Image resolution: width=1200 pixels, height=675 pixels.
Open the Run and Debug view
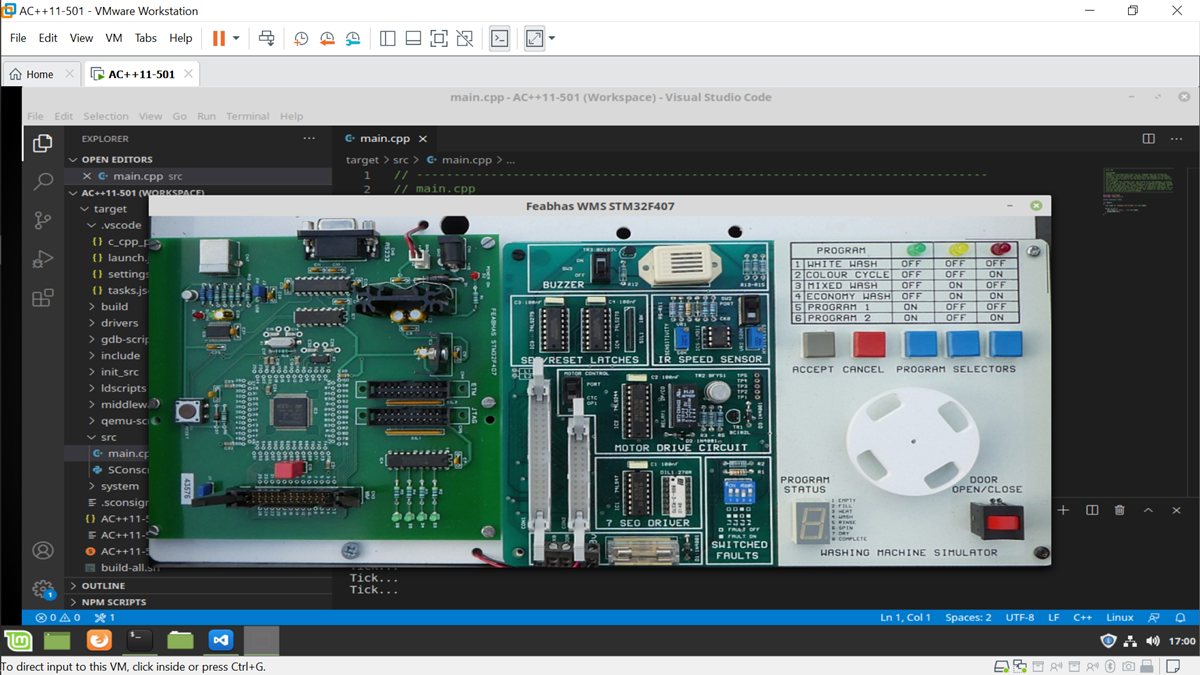click(41, 259)
